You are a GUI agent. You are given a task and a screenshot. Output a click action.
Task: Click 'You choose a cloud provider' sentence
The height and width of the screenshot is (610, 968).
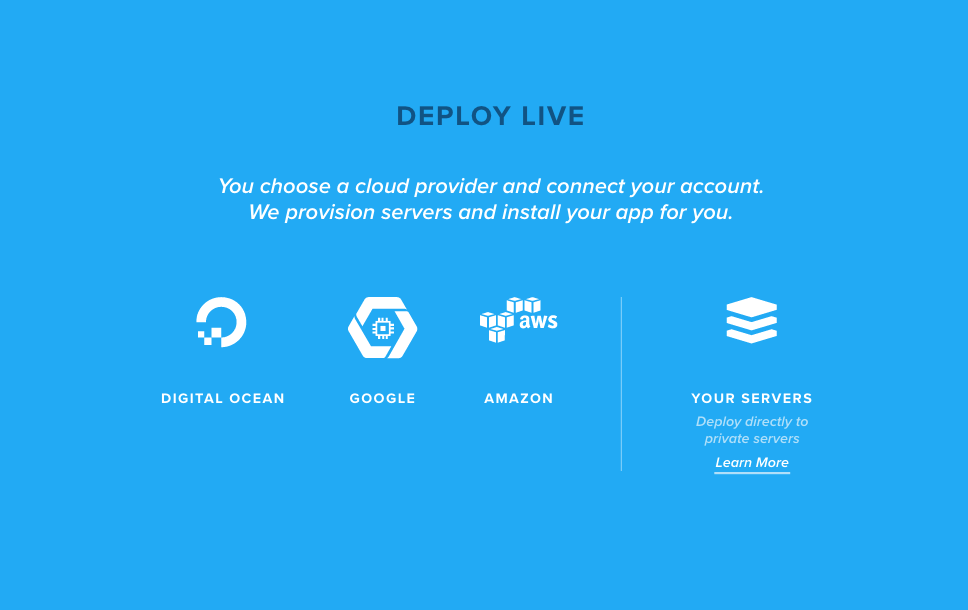[491, 186]
